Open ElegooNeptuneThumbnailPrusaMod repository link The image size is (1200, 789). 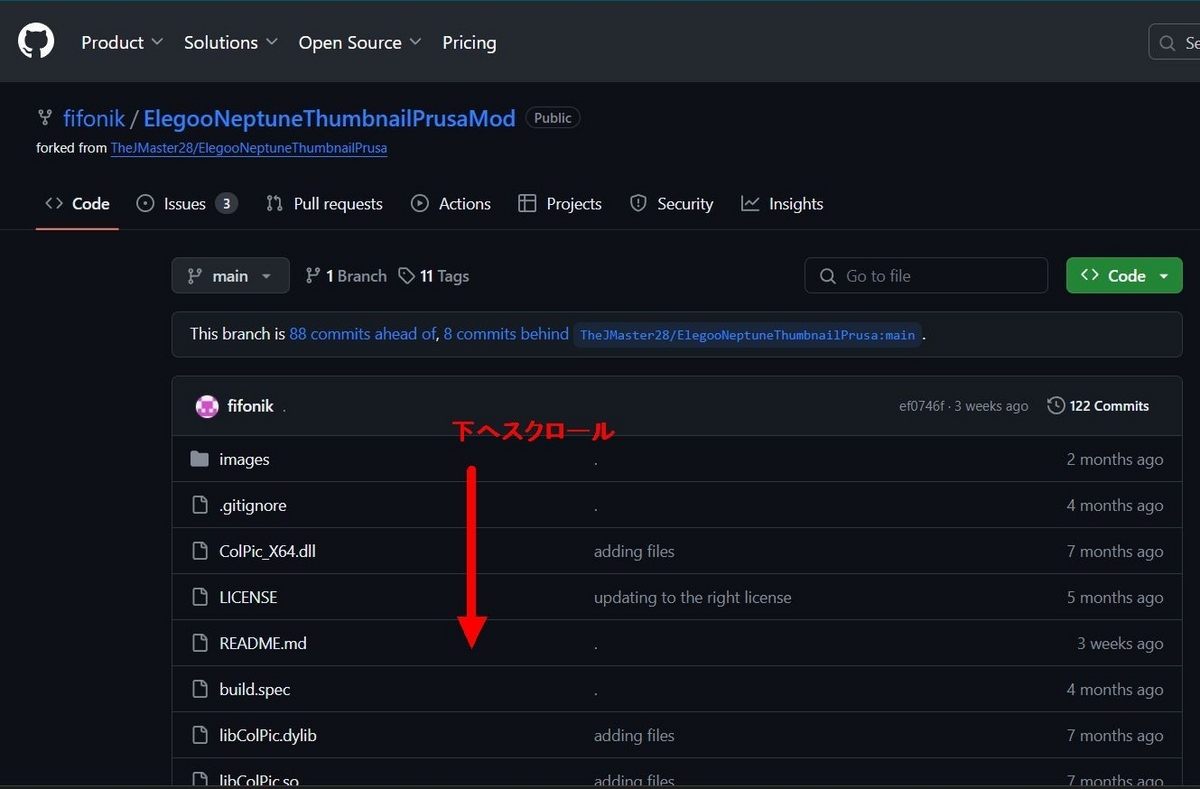(x=329, y=118)
